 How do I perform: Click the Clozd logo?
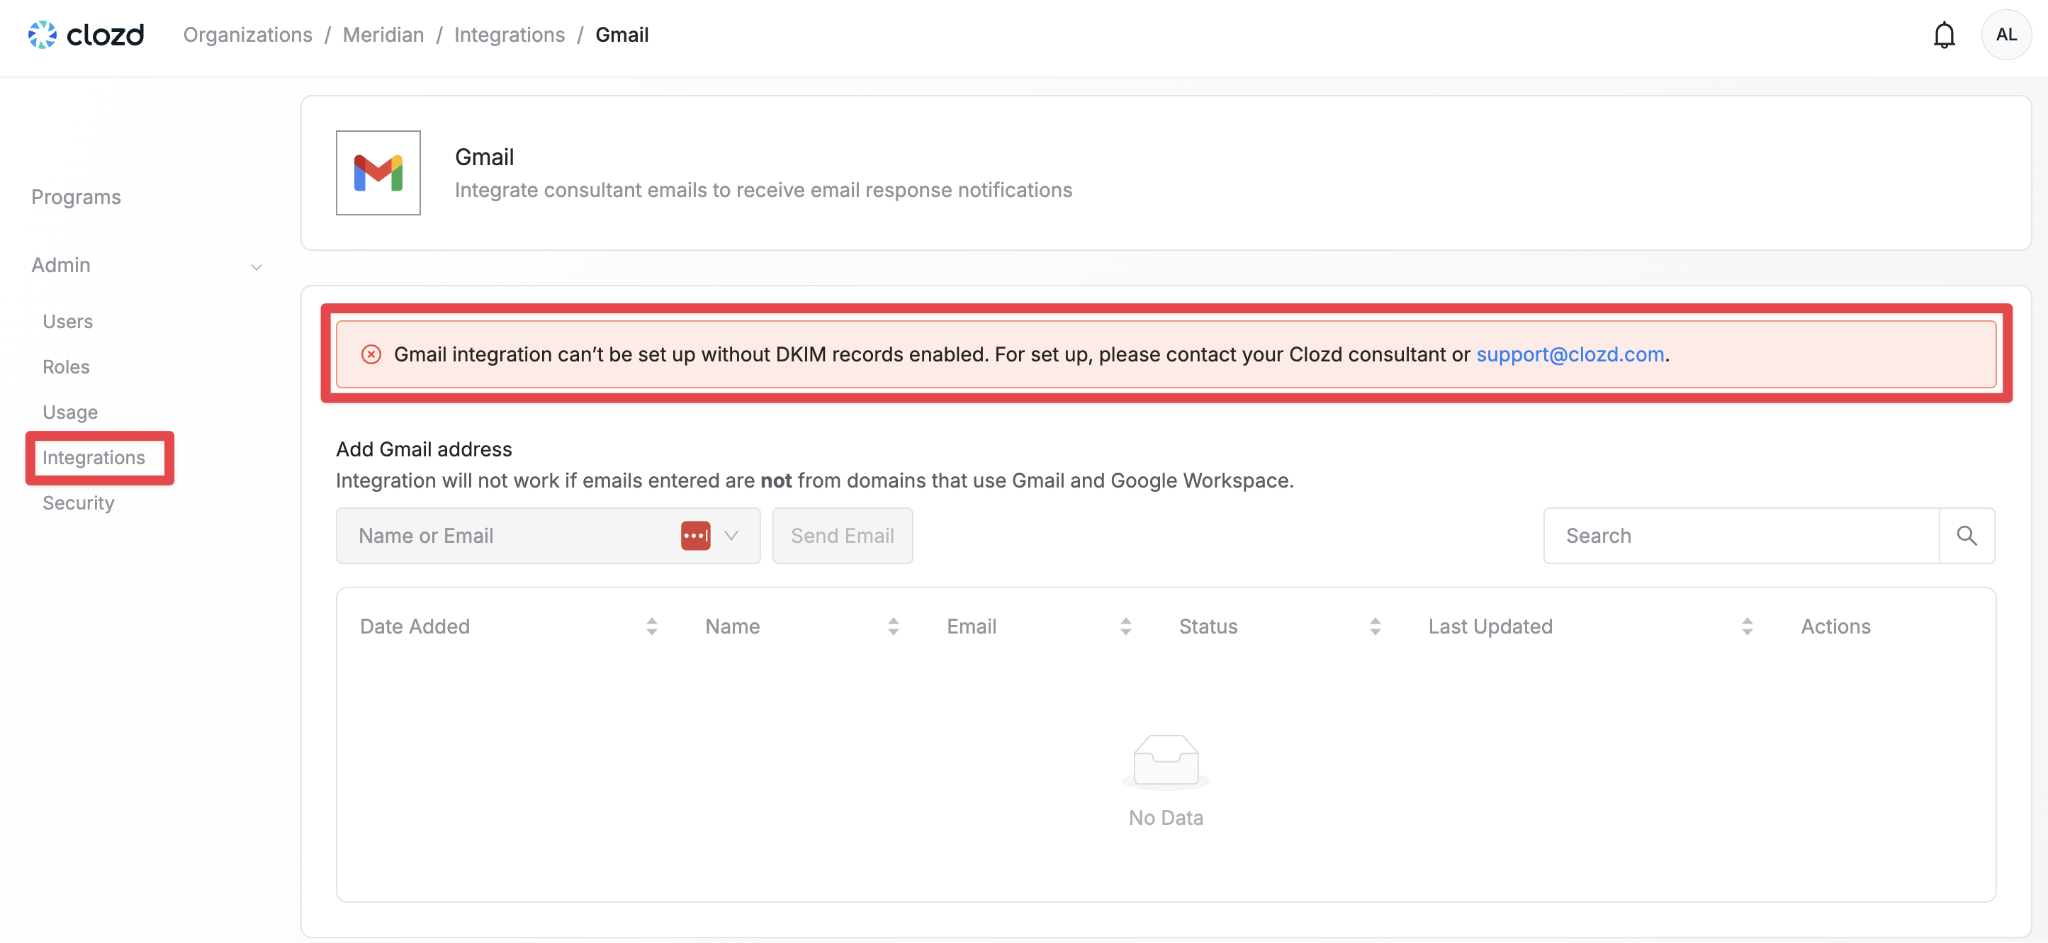(x=86, y=35)
